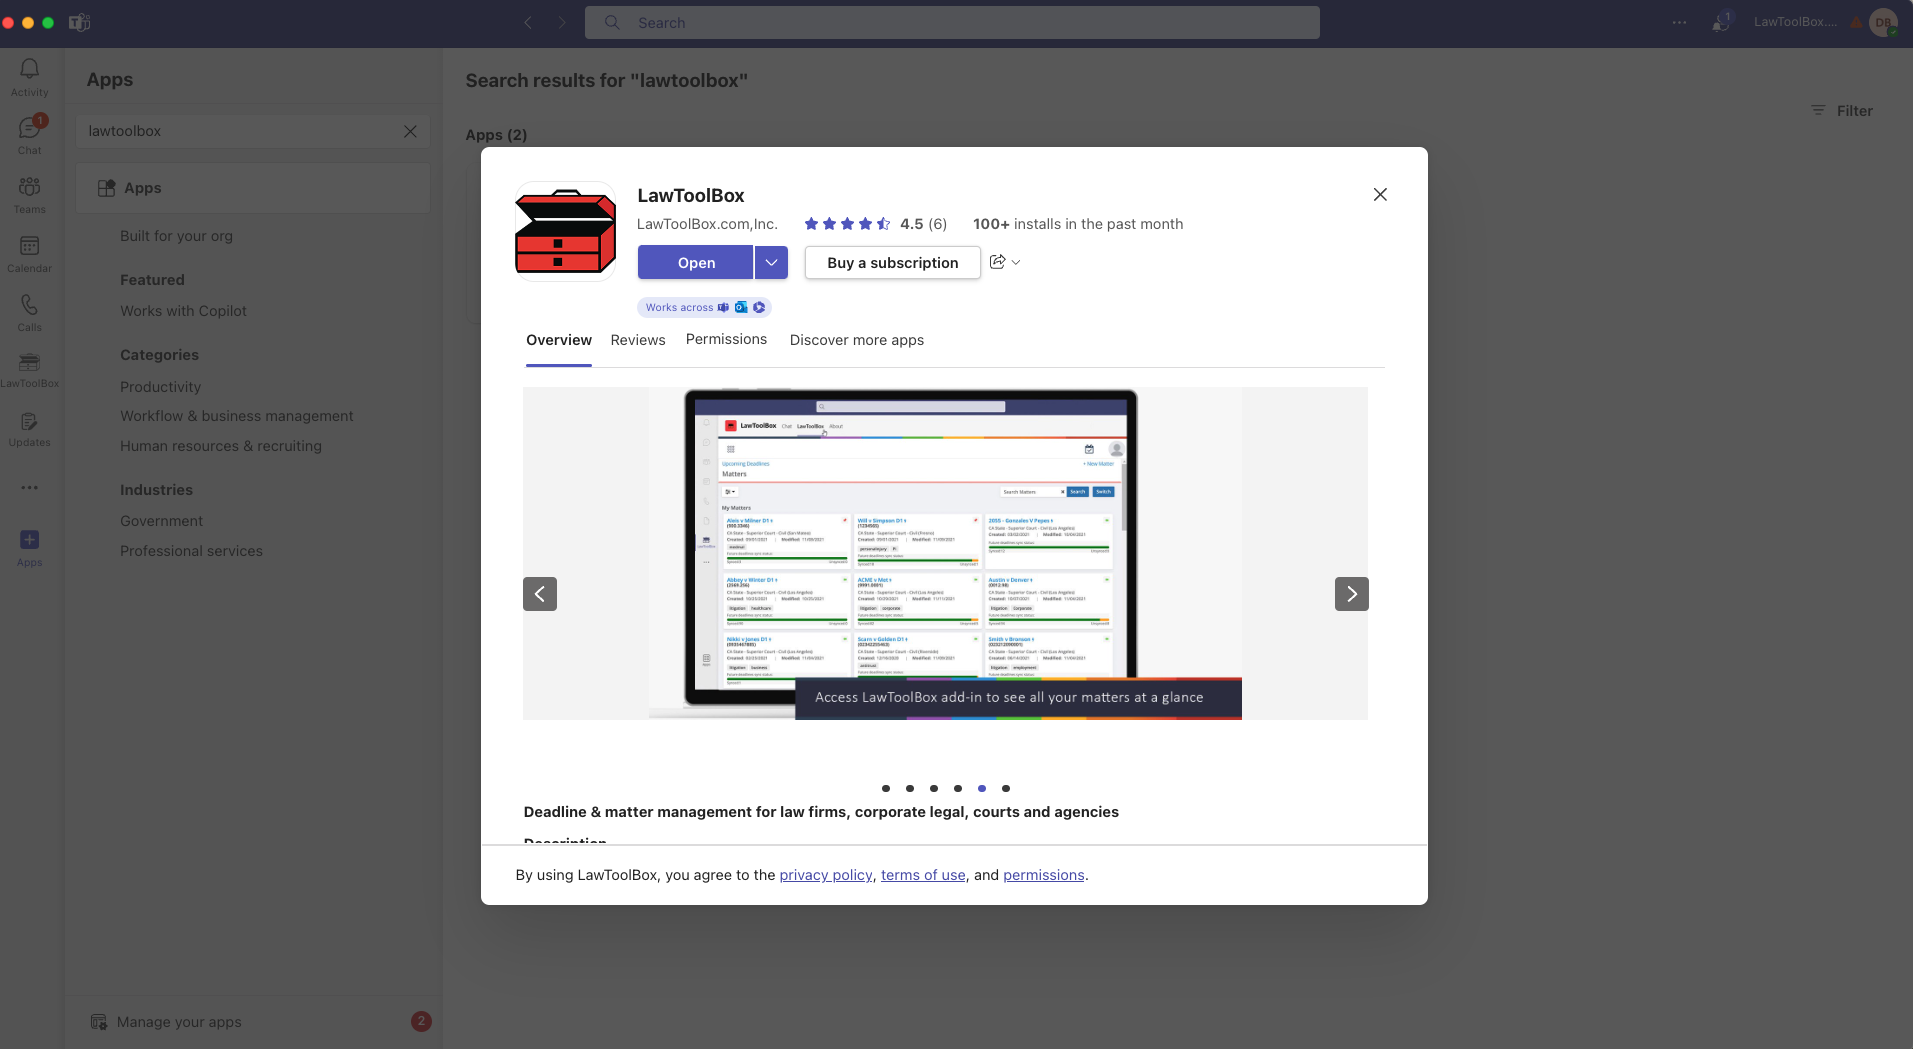Open the profile avatar at the top right
This screenshot has height=1049, width=1913.
tap(1884, 22)
